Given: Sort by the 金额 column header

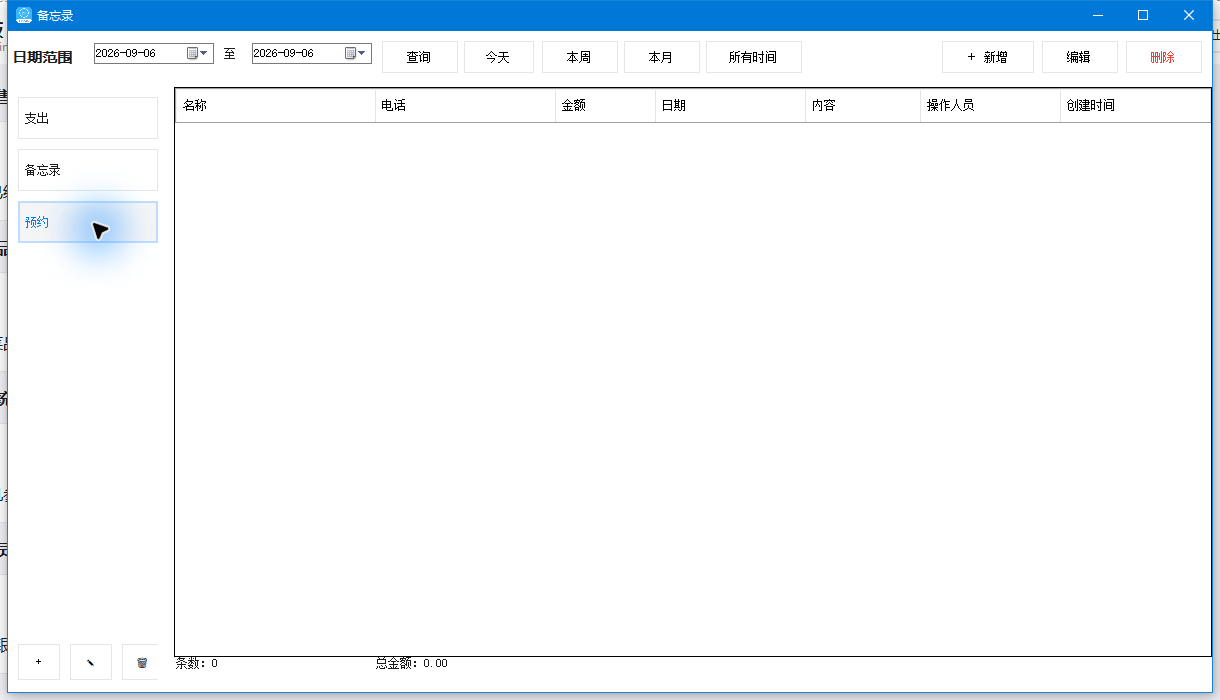Looking at the screenshot, I should 605,105.
